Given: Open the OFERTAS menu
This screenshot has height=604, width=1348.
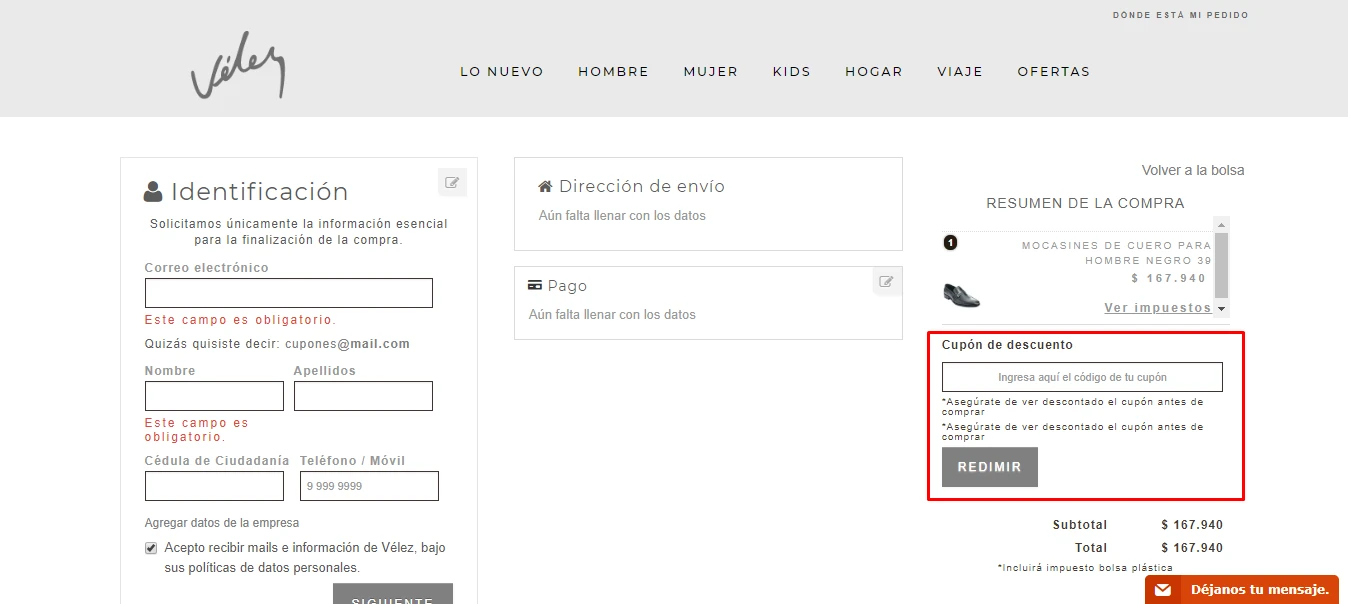Looking at the screenshot, I should (x=1053, y=72).
